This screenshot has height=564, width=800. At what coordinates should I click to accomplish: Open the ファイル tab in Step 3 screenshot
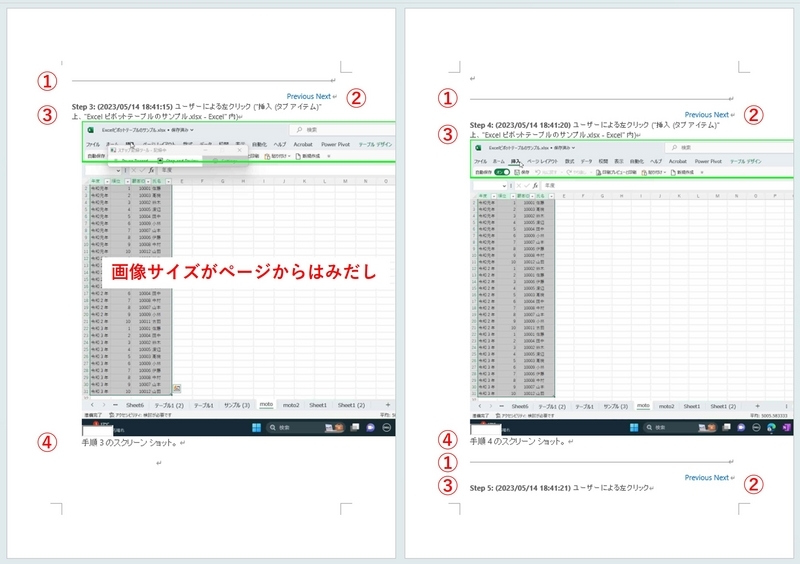pos(92,144)
